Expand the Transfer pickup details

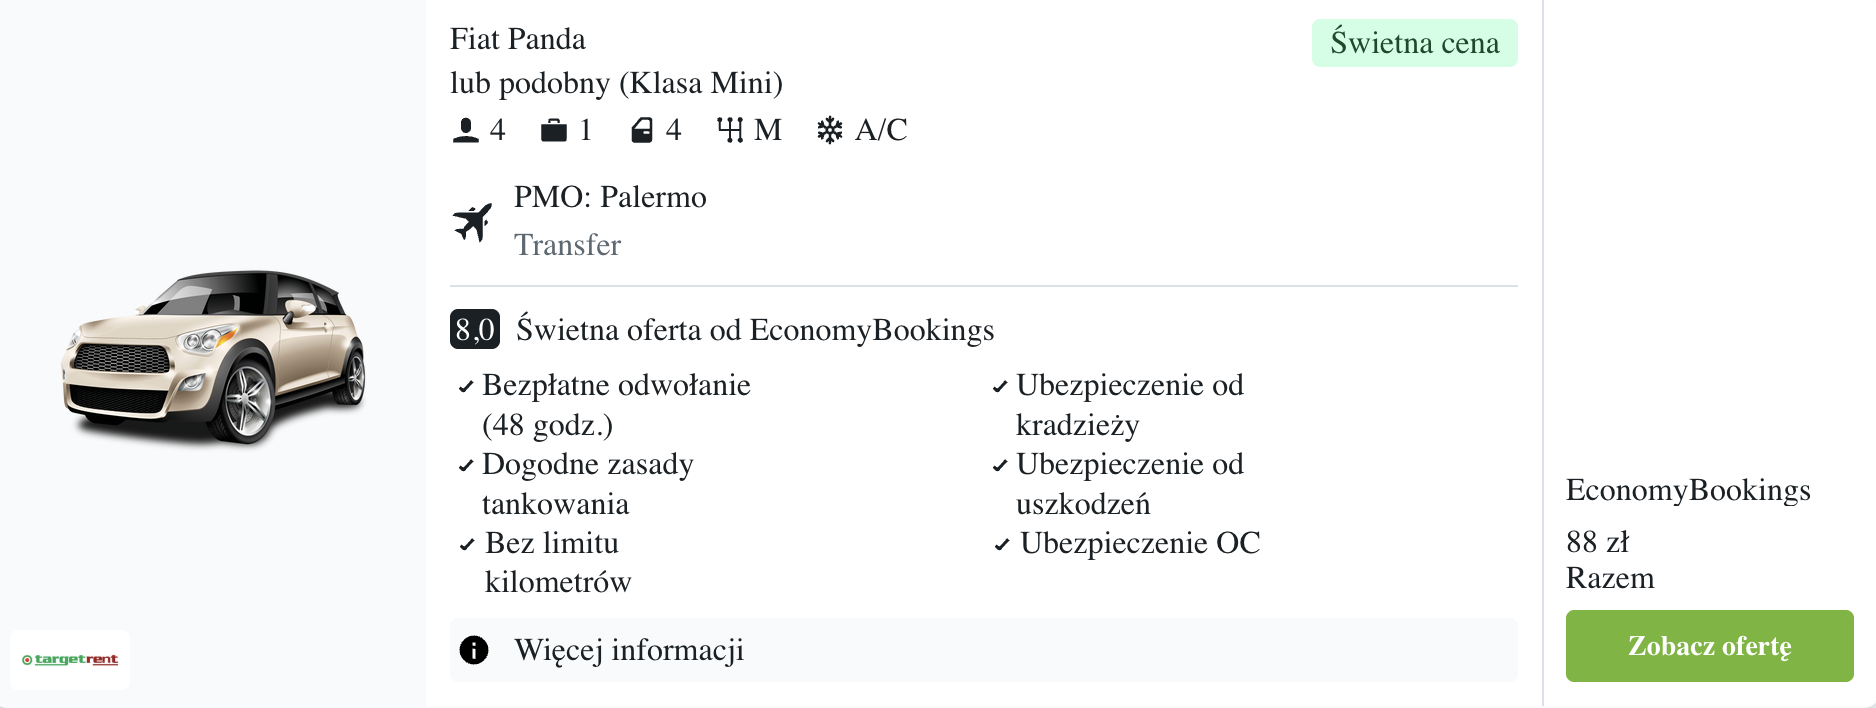point(567,245)
